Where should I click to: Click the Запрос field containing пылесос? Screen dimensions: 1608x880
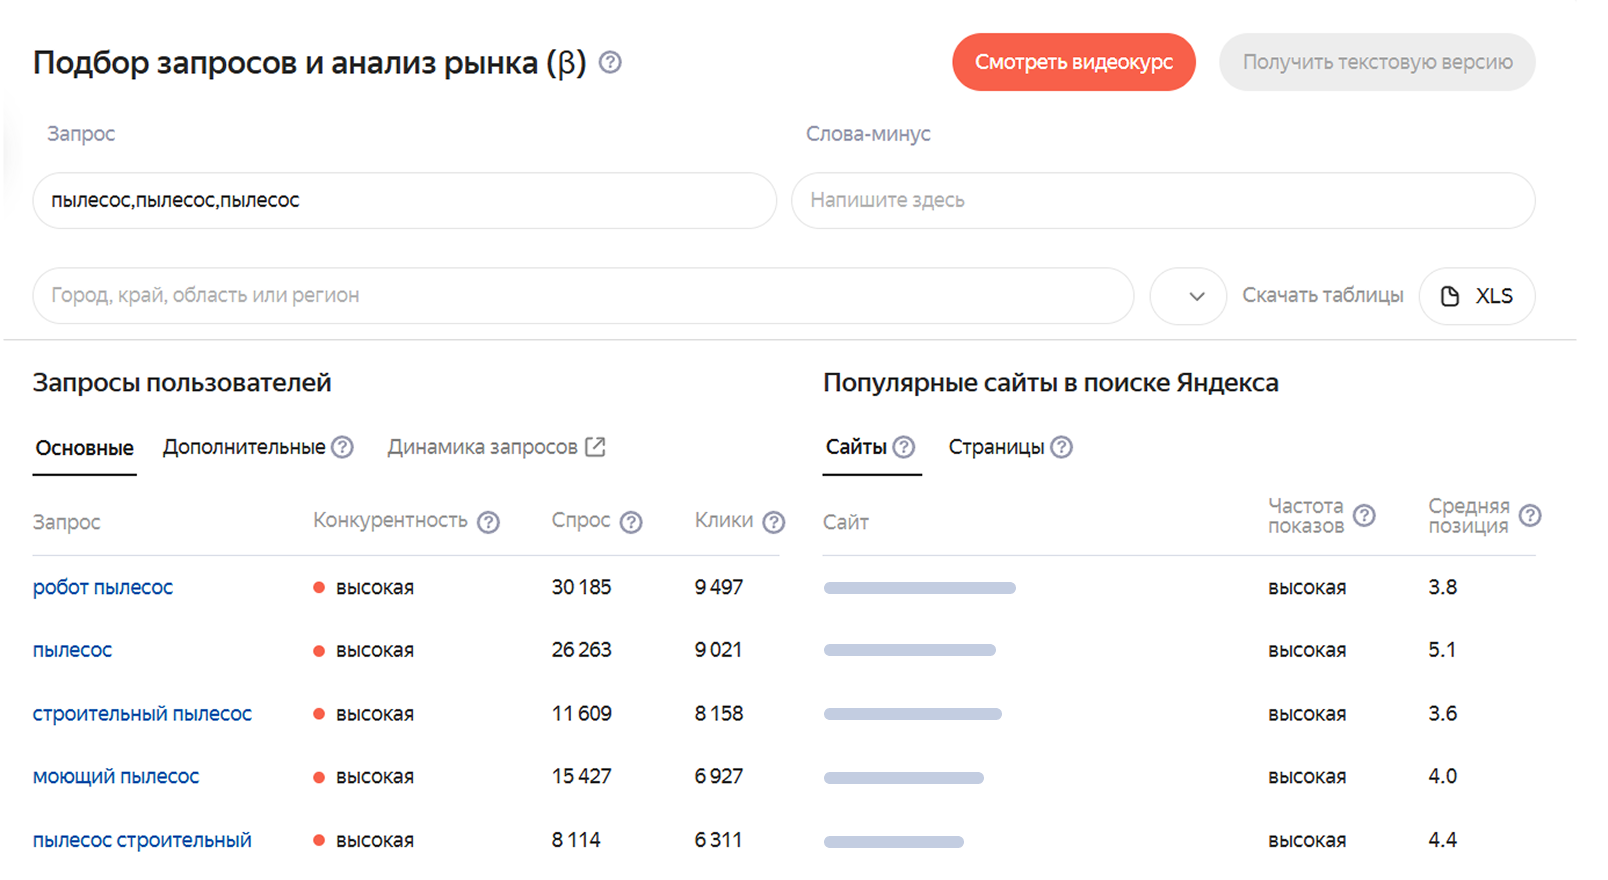tap(404, 201)
